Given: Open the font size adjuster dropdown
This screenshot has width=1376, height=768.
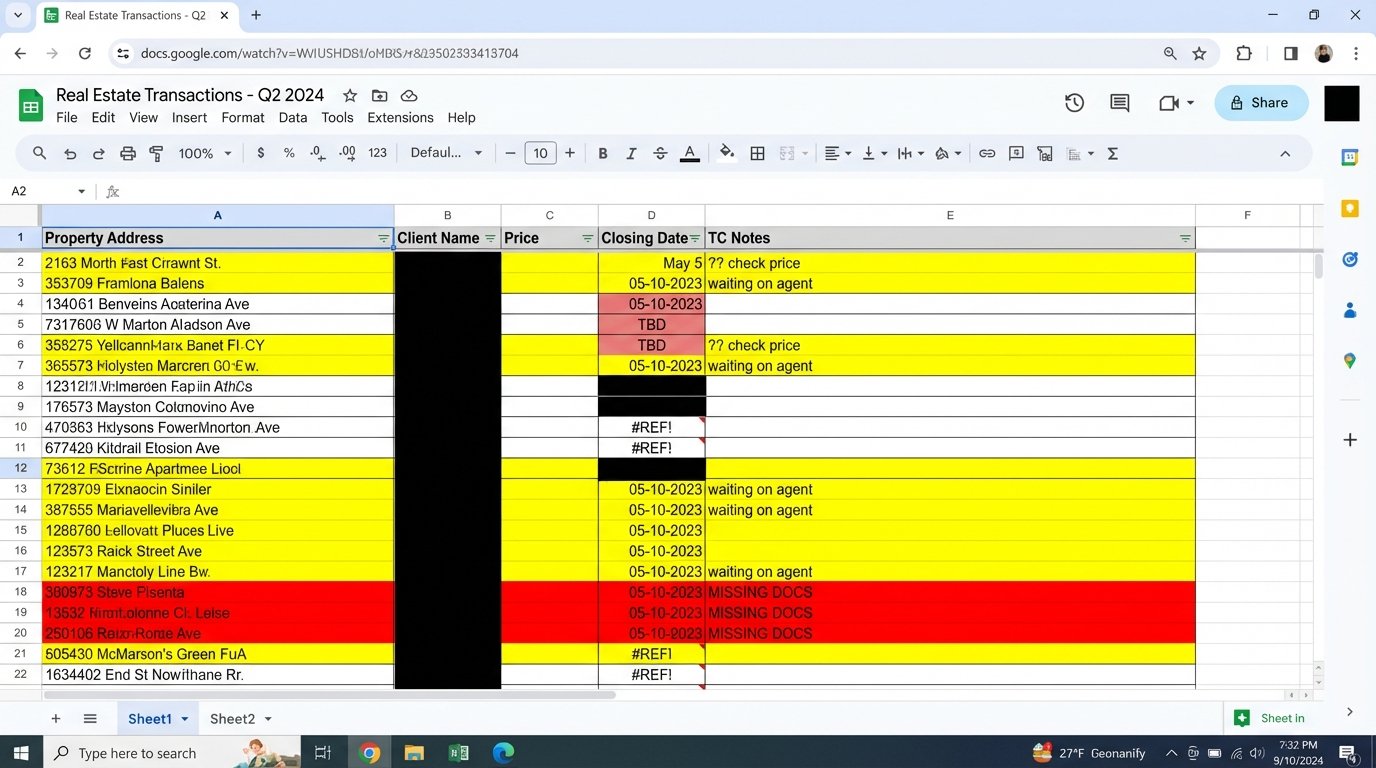Looking at the screenshot, I should coord(540,153).
